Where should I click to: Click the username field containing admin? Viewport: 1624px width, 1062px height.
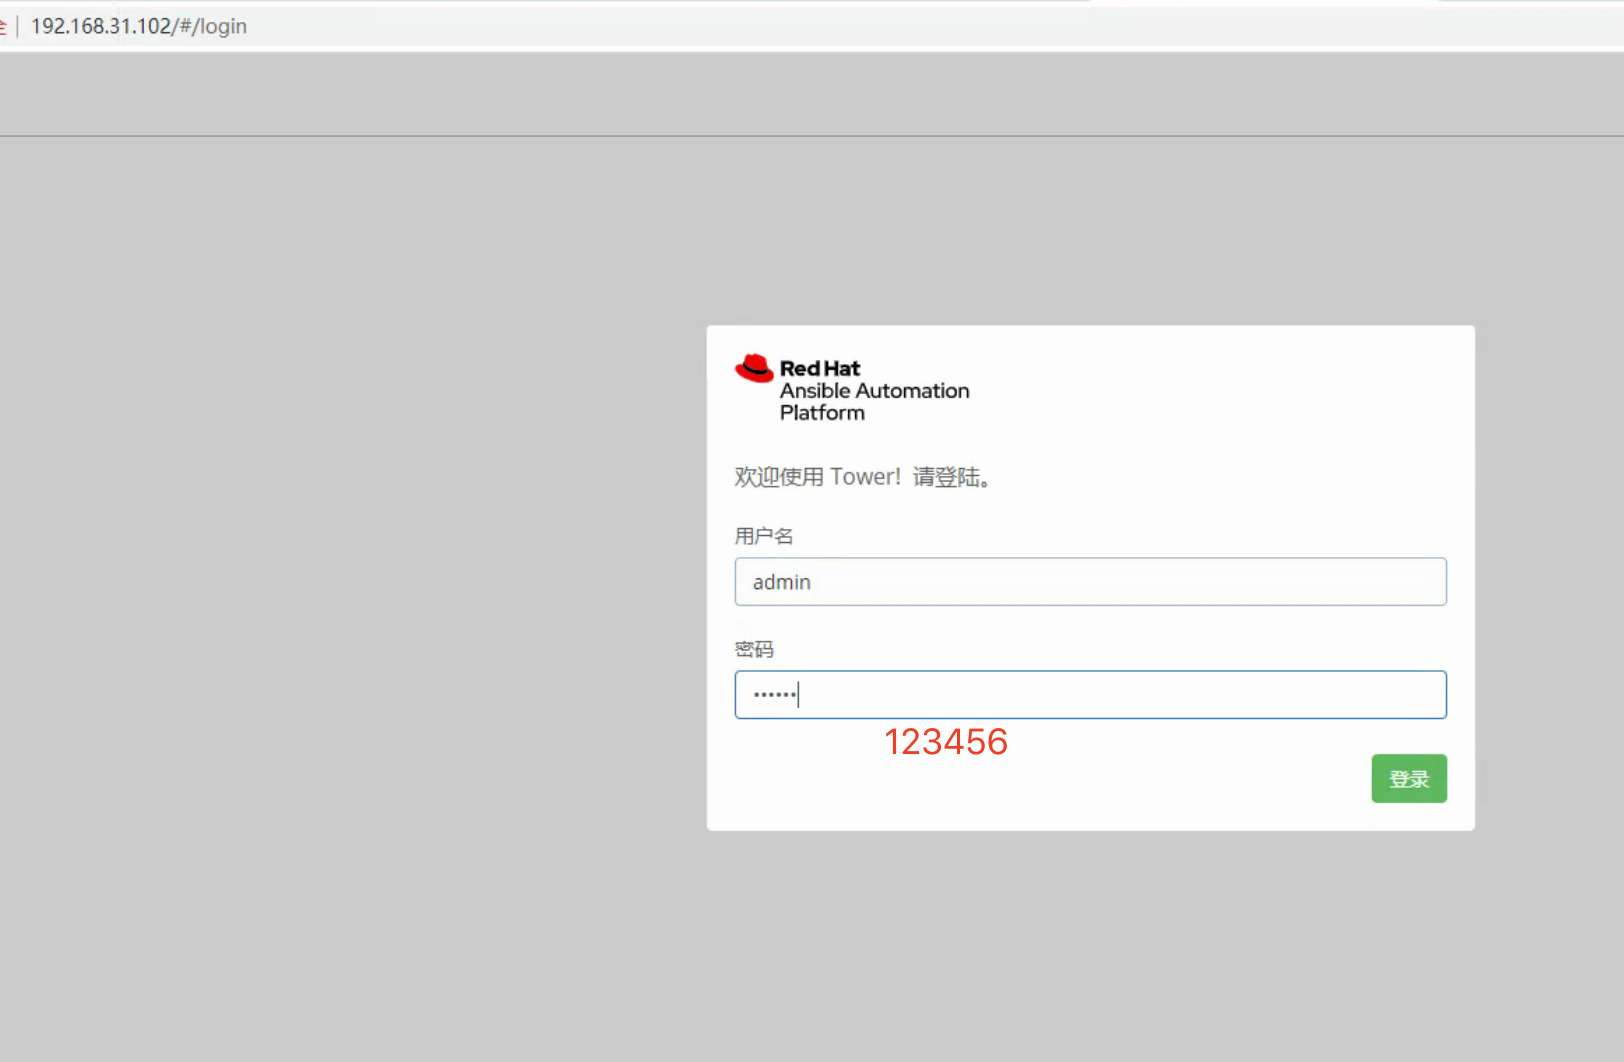1090,582
